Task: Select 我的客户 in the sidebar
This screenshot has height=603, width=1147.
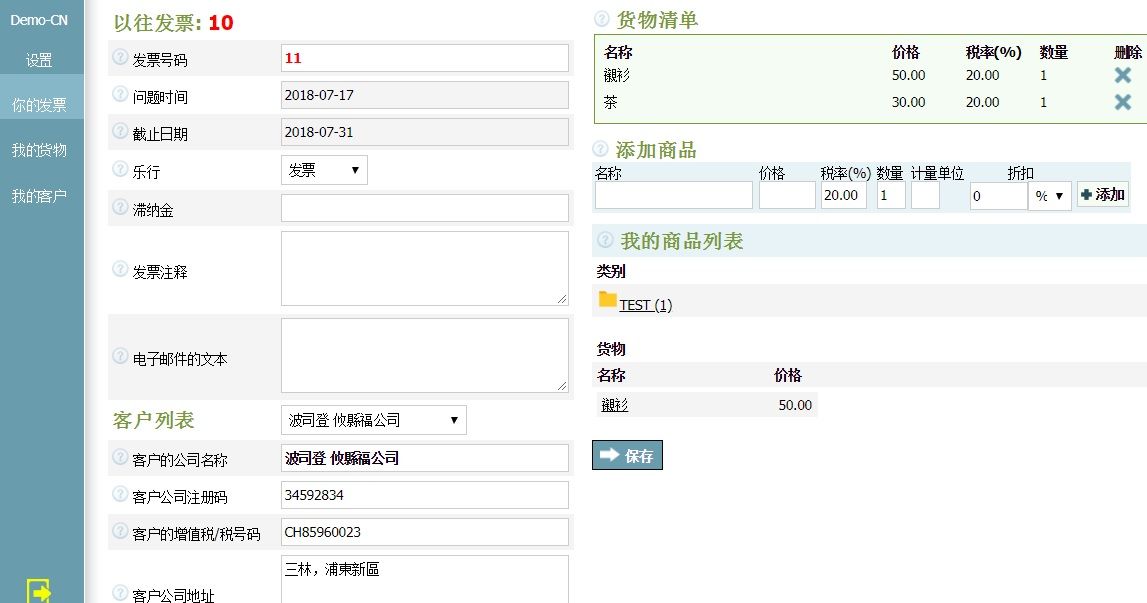Action: click(42, 193)
